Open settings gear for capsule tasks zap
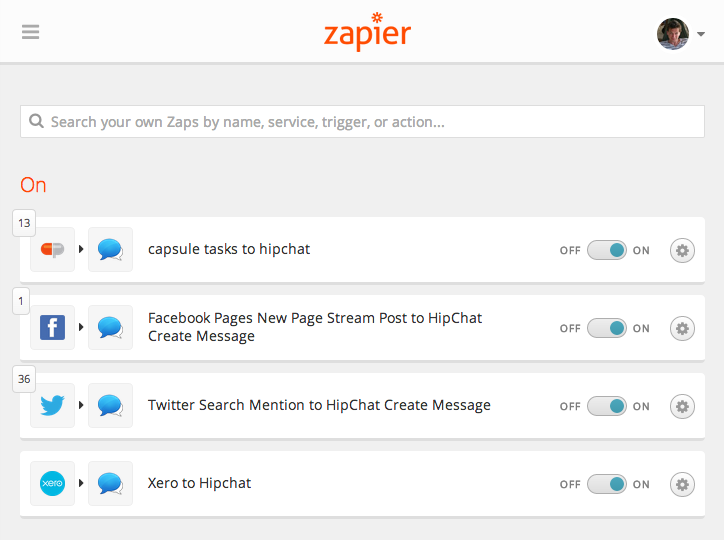This screenshot has height=540, width=724. point(682,250)
